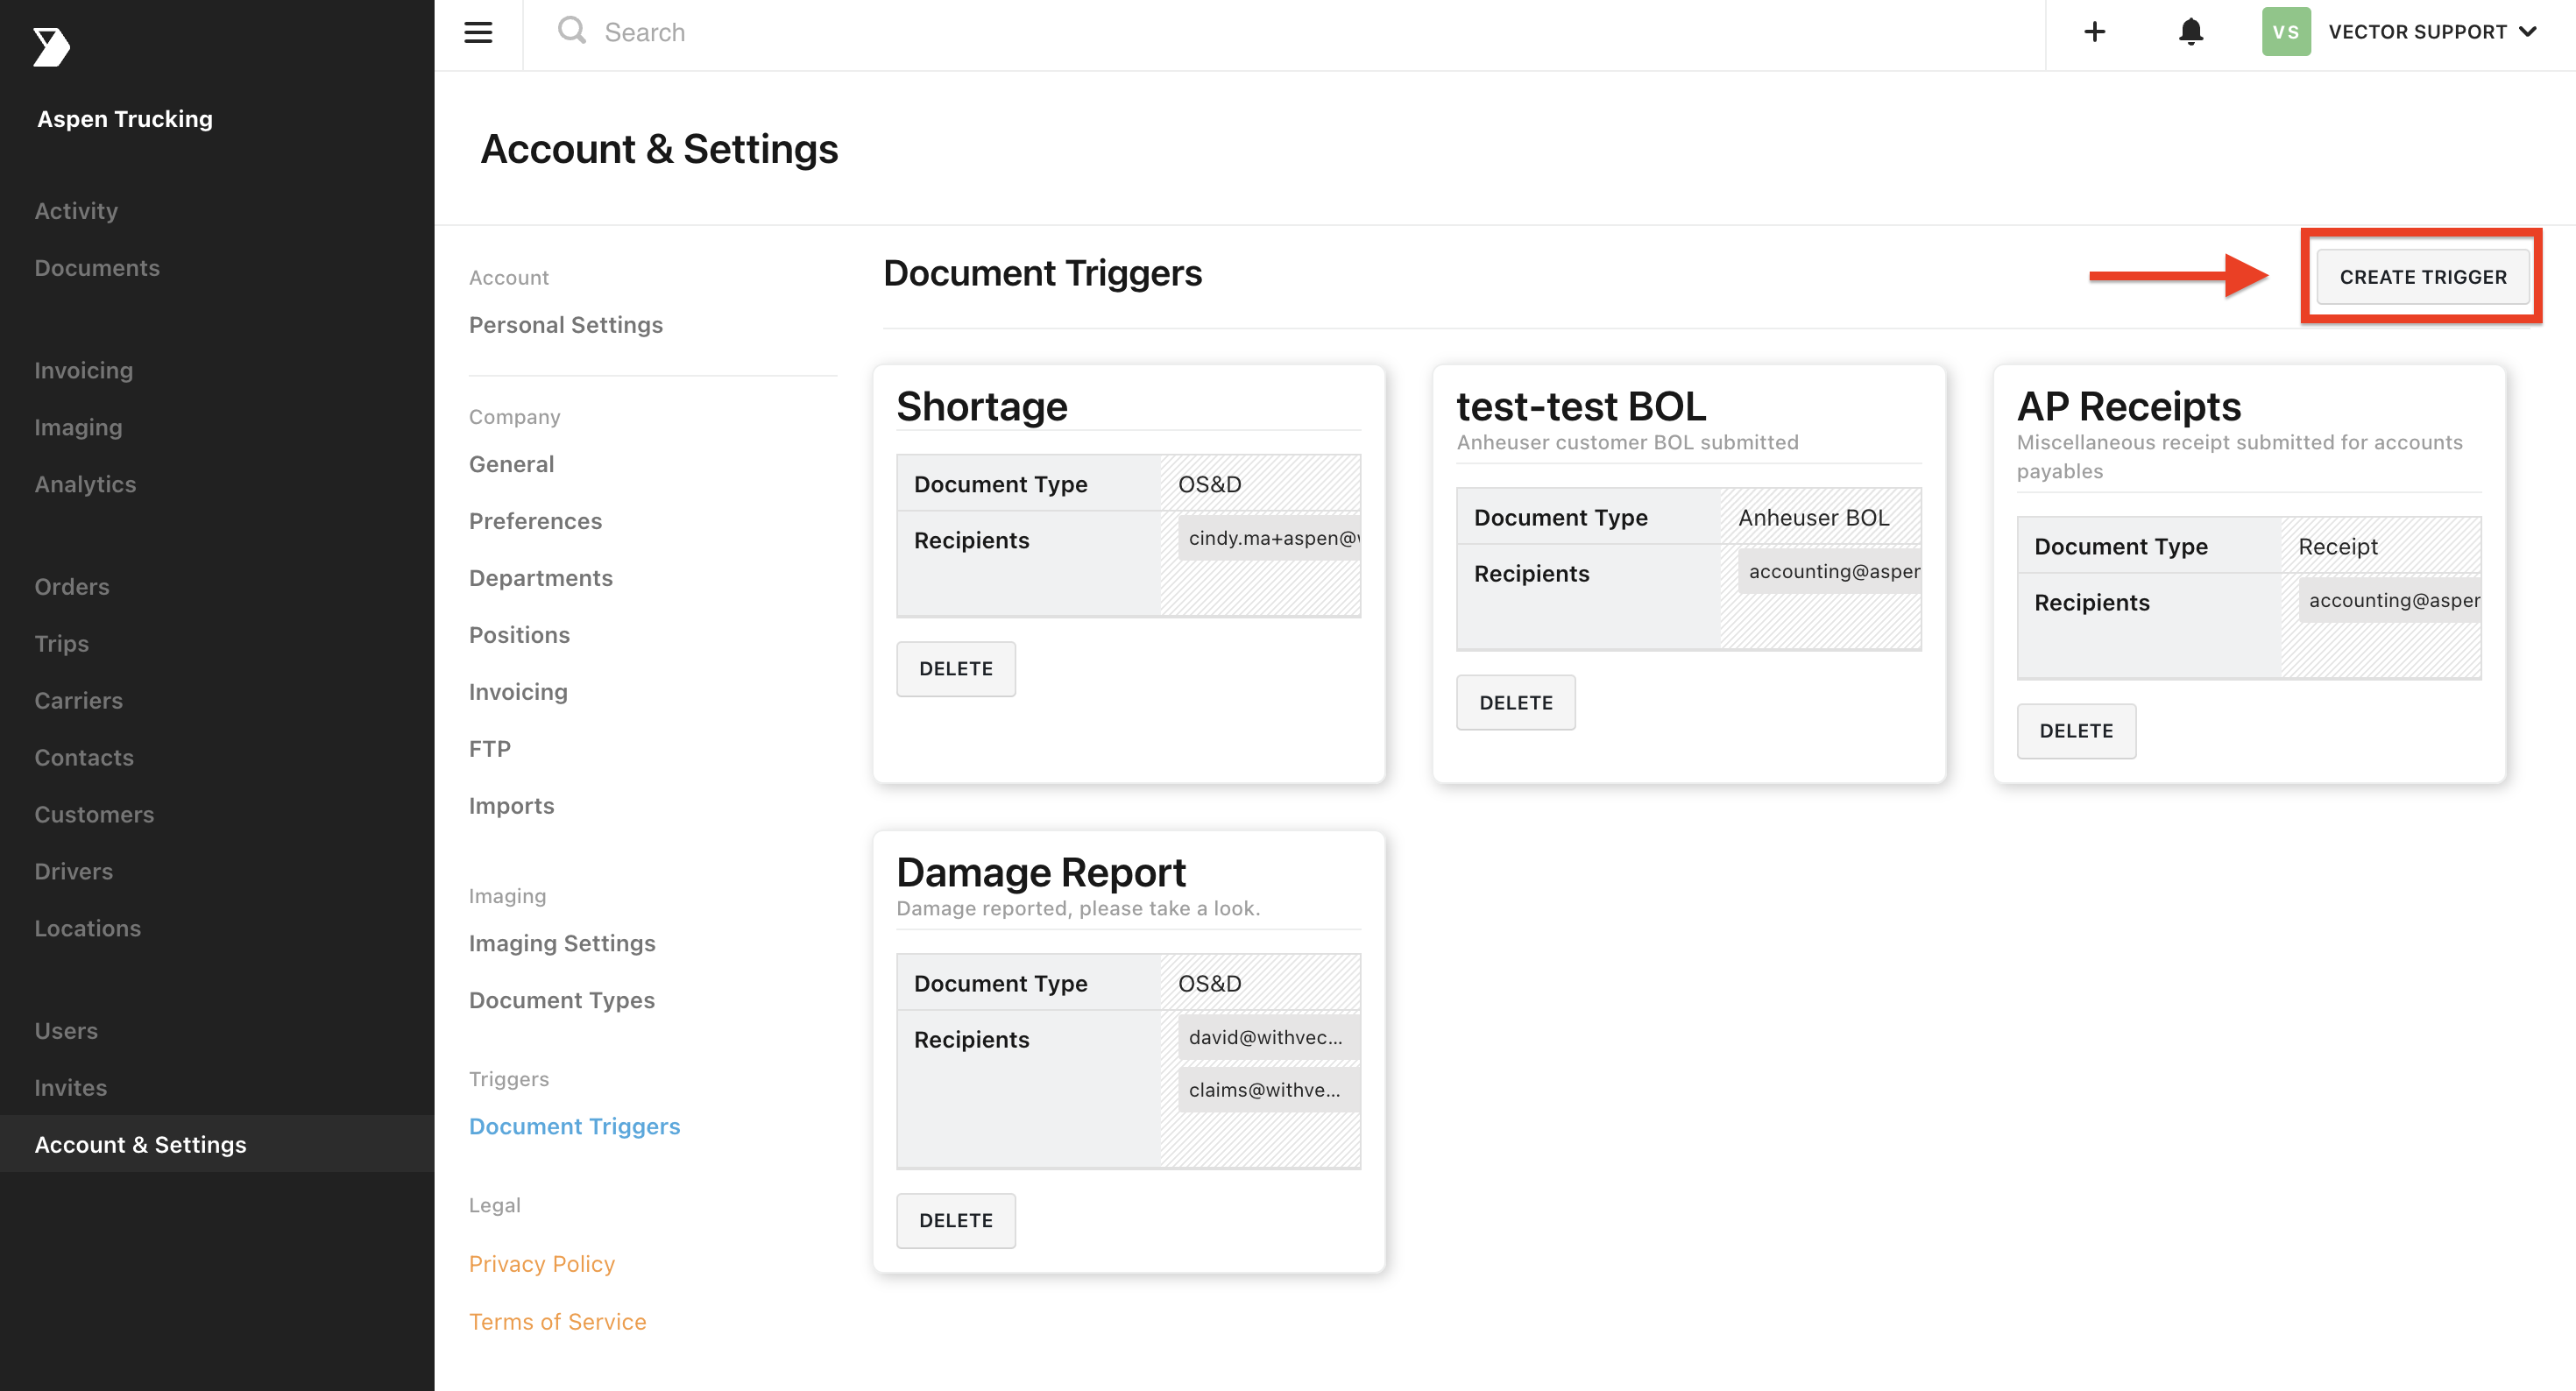The width and height of the screenshot is (2576, 1391).
Task: Open Preferences settings
Action: coord(535,521)
